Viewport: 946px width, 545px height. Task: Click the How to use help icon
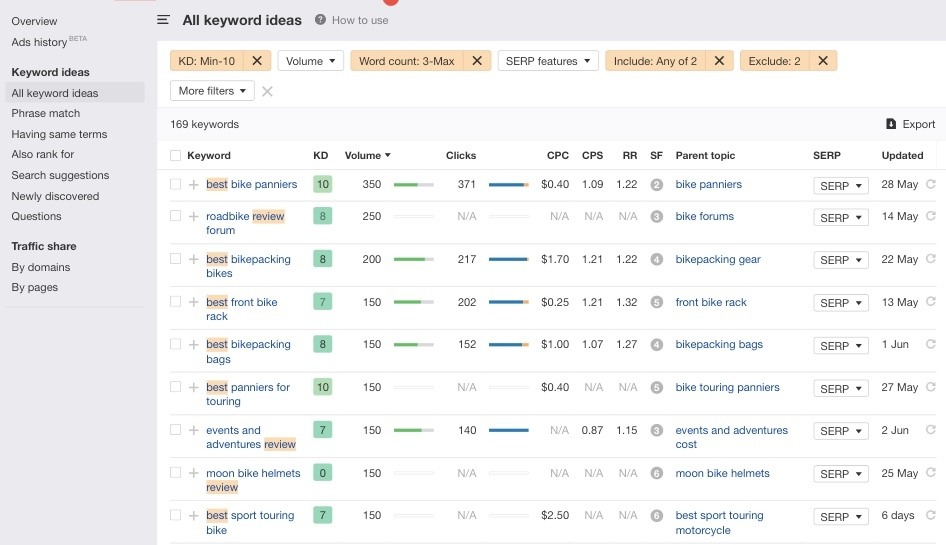click(321, 20)
